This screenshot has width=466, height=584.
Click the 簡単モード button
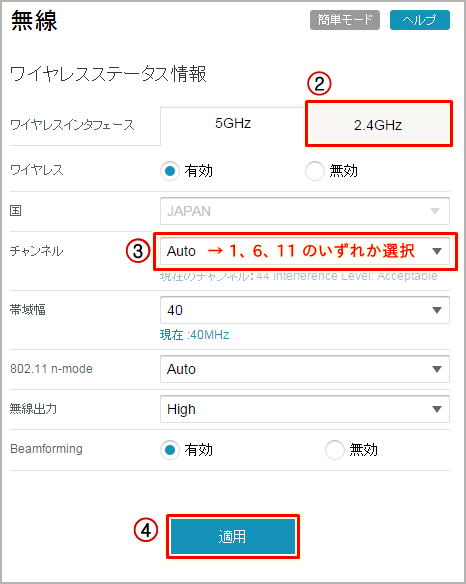coord(345,20)
